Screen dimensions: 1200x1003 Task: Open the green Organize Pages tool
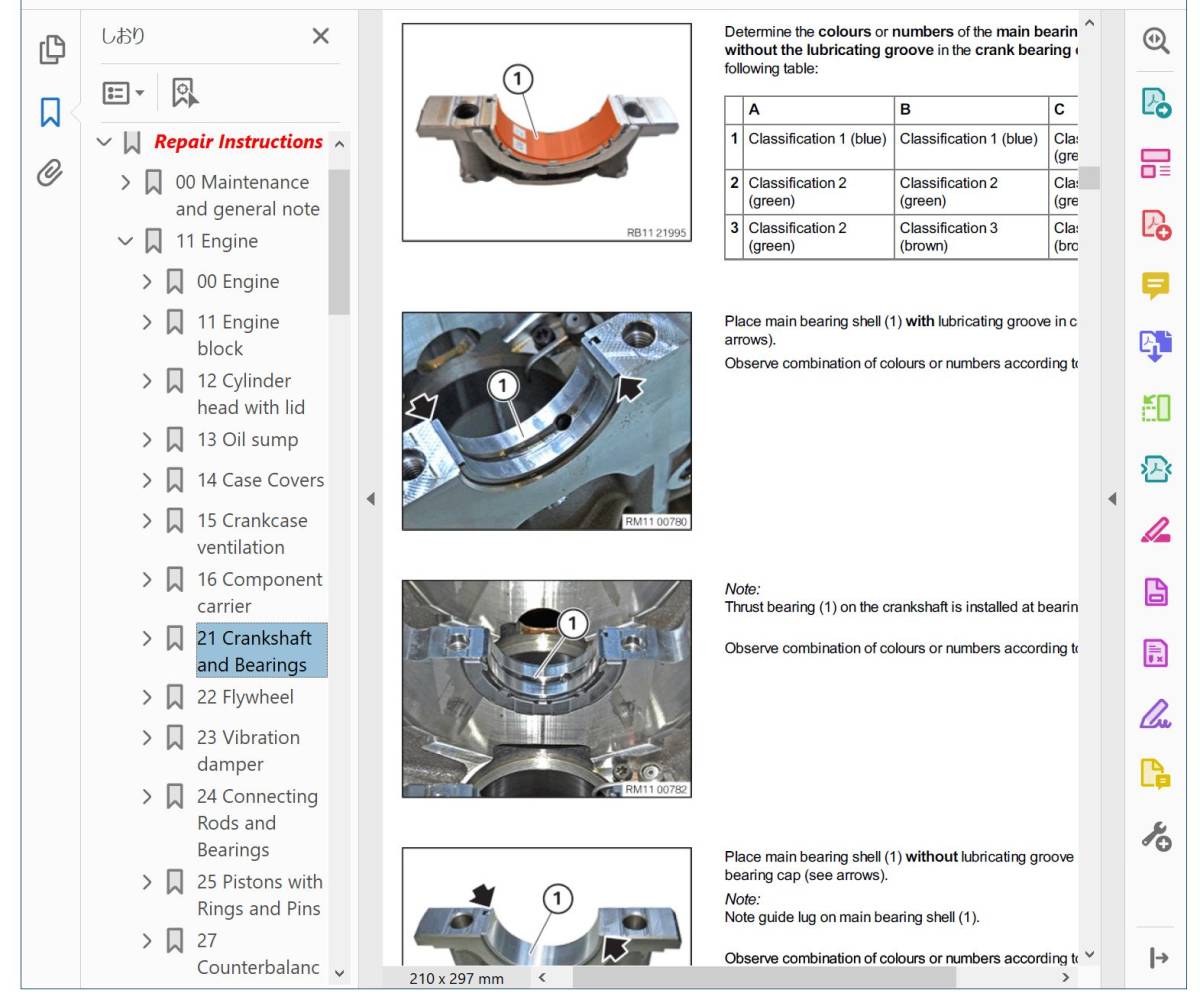1156,407
